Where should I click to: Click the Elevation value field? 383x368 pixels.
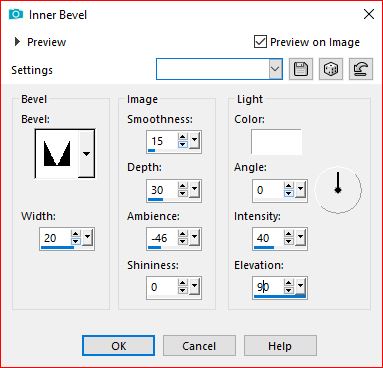[268, 287]
